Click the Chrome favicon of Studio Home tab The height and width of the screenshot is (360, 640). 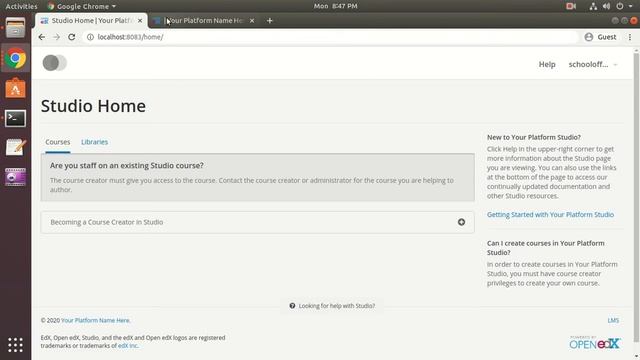click(x=44, y=20)
